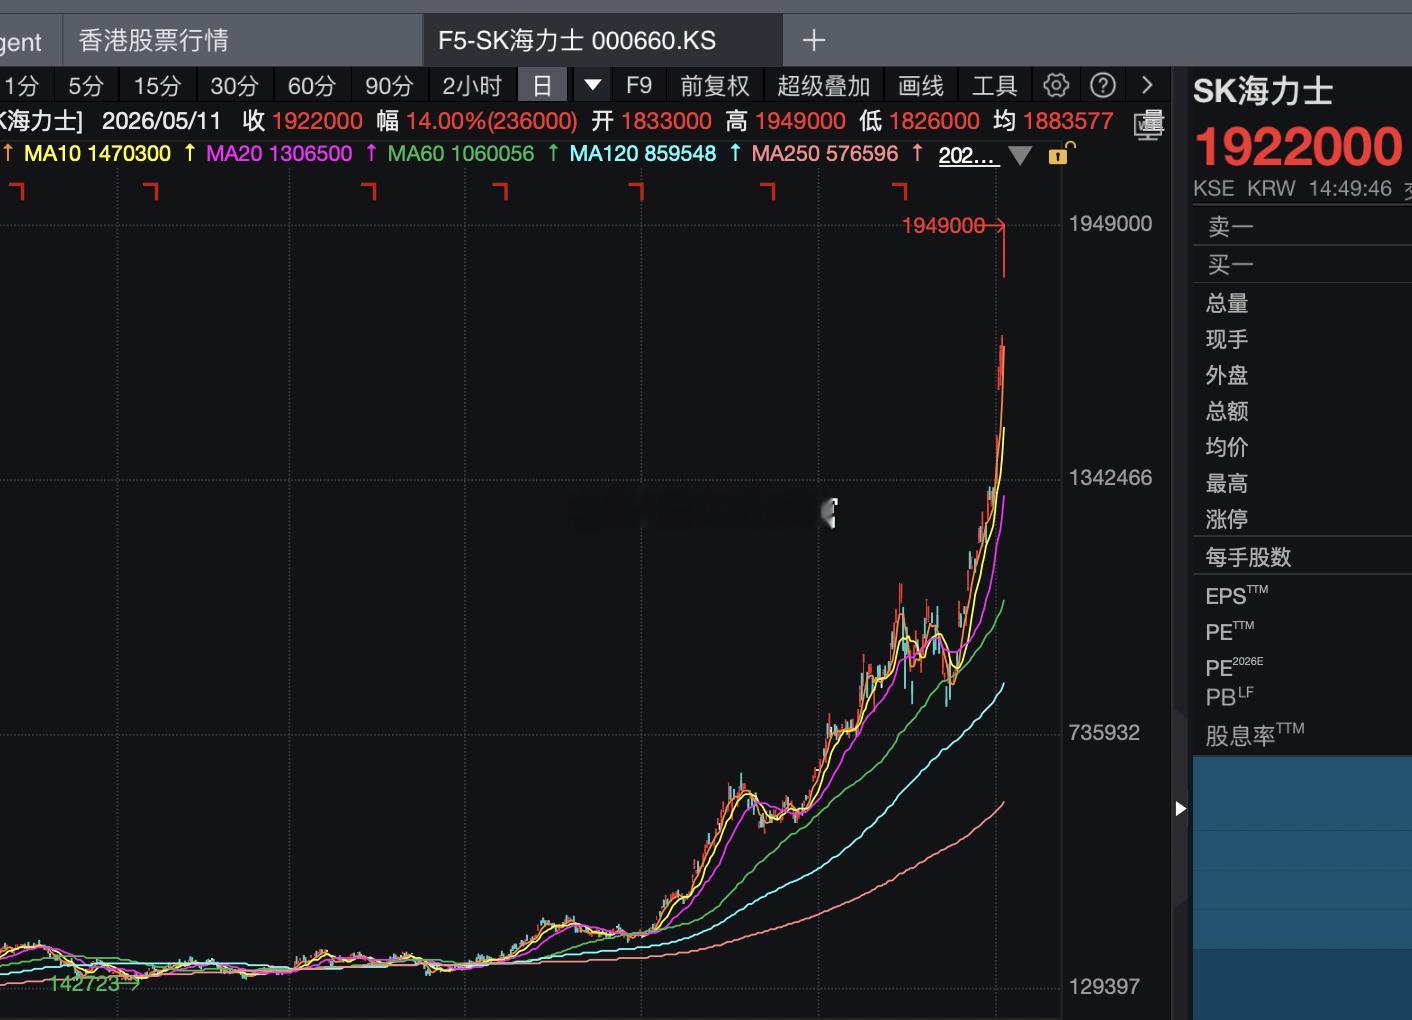The image size is (1412, 1020).
Task: Click the SK海力士 stock name in side panel
Action: coord(1263,92)
